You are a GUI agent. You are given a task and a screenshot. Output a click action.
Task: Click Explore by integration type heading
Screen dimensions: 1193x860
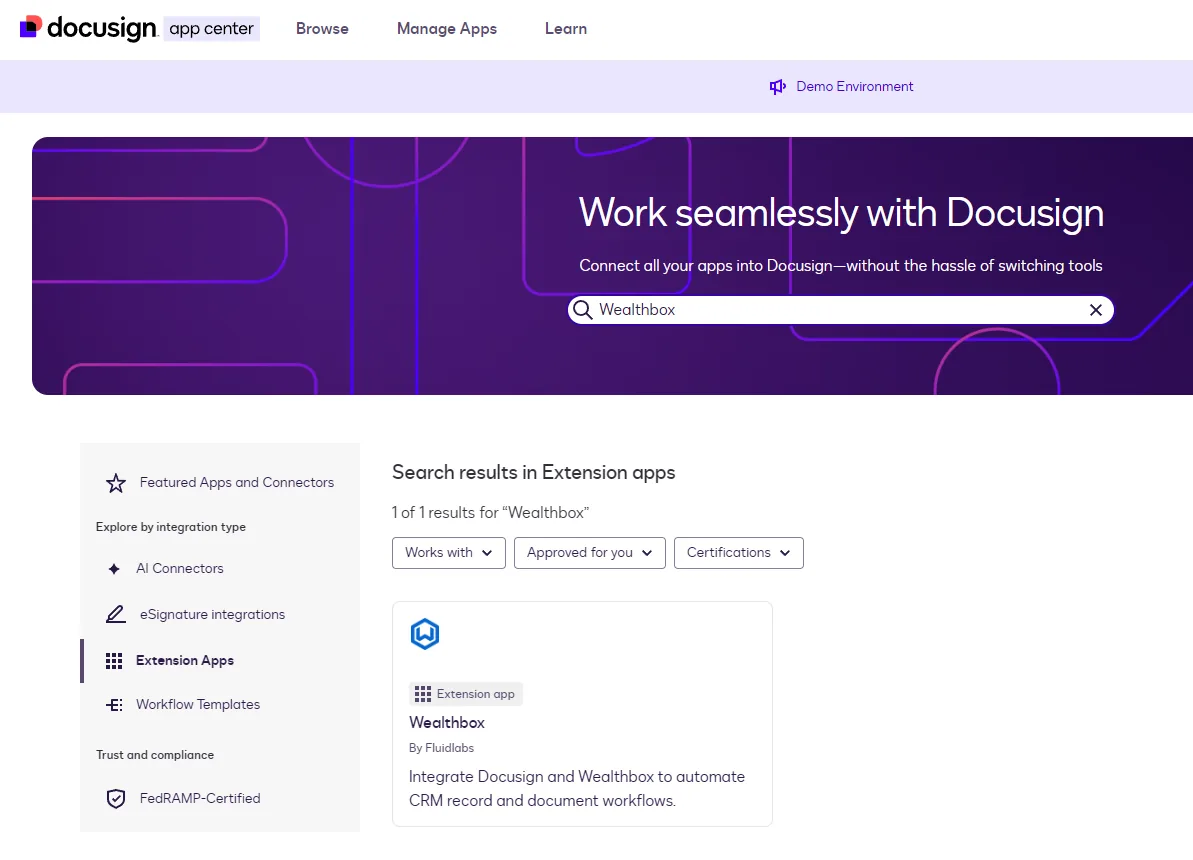click(x=170, y=527)
